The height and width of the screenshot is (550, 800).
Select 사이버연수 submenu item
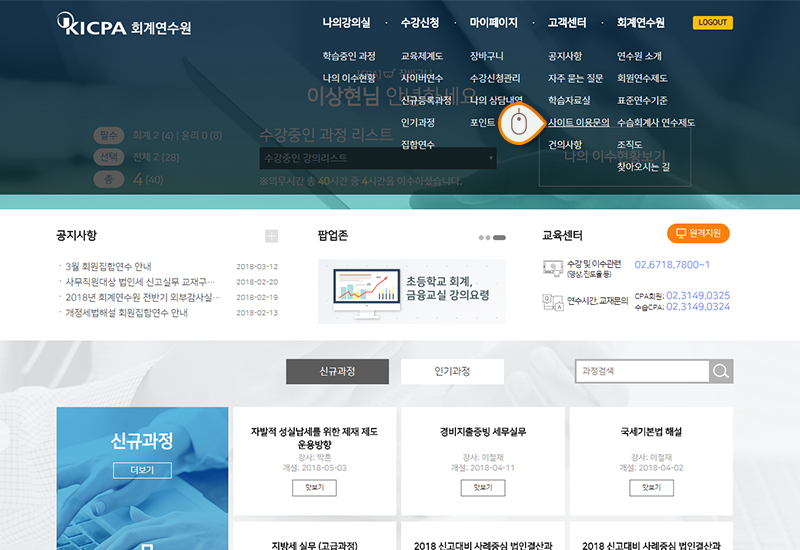(x=422, y=78)
